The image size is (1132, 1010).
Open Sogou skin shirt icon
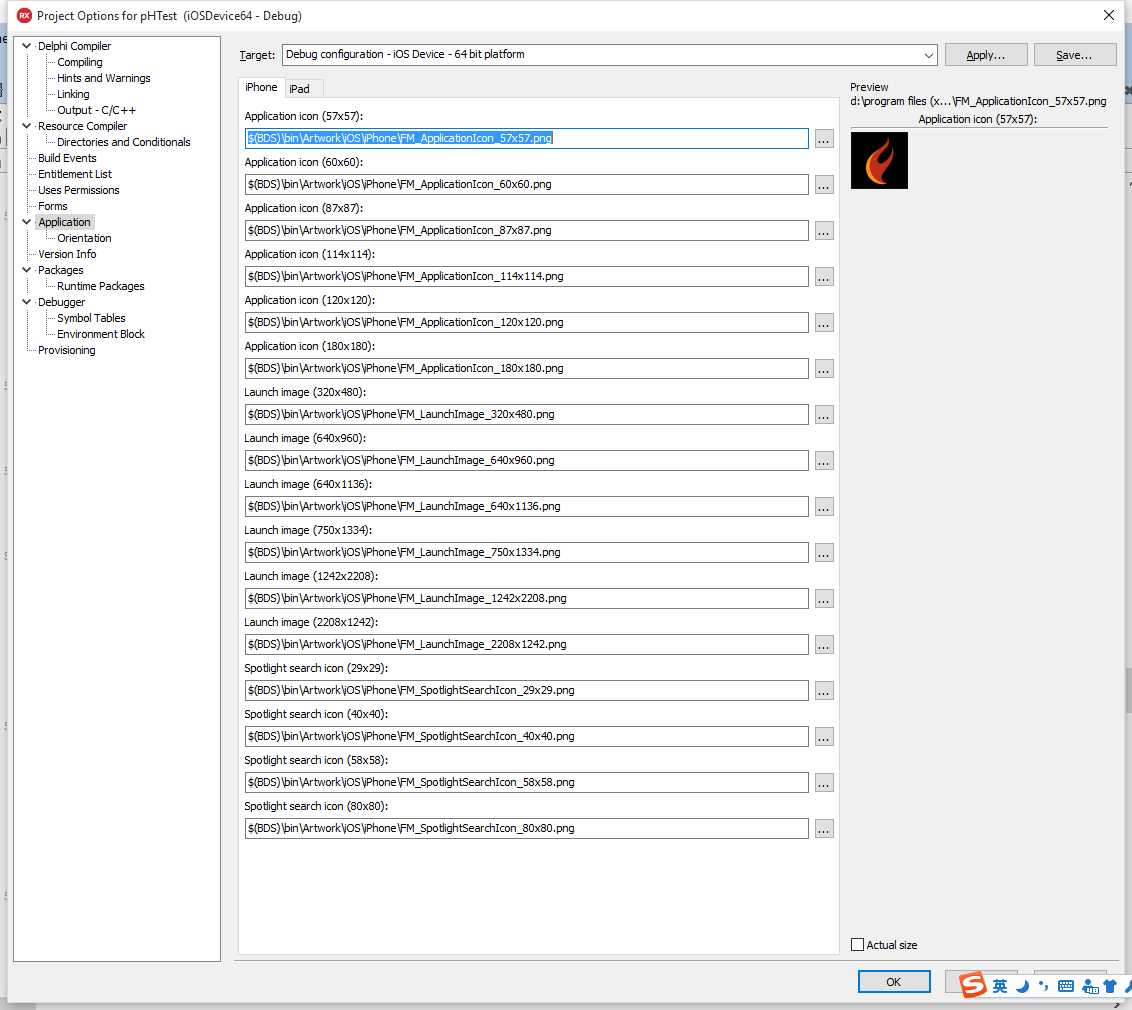(x=1110, y=986)
